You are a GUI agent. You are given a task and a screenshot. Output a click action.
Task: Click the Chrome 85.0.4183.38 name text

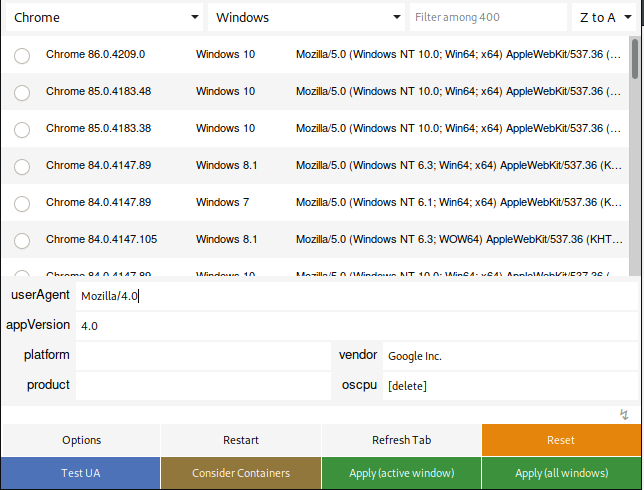click(x=99, y=128)
